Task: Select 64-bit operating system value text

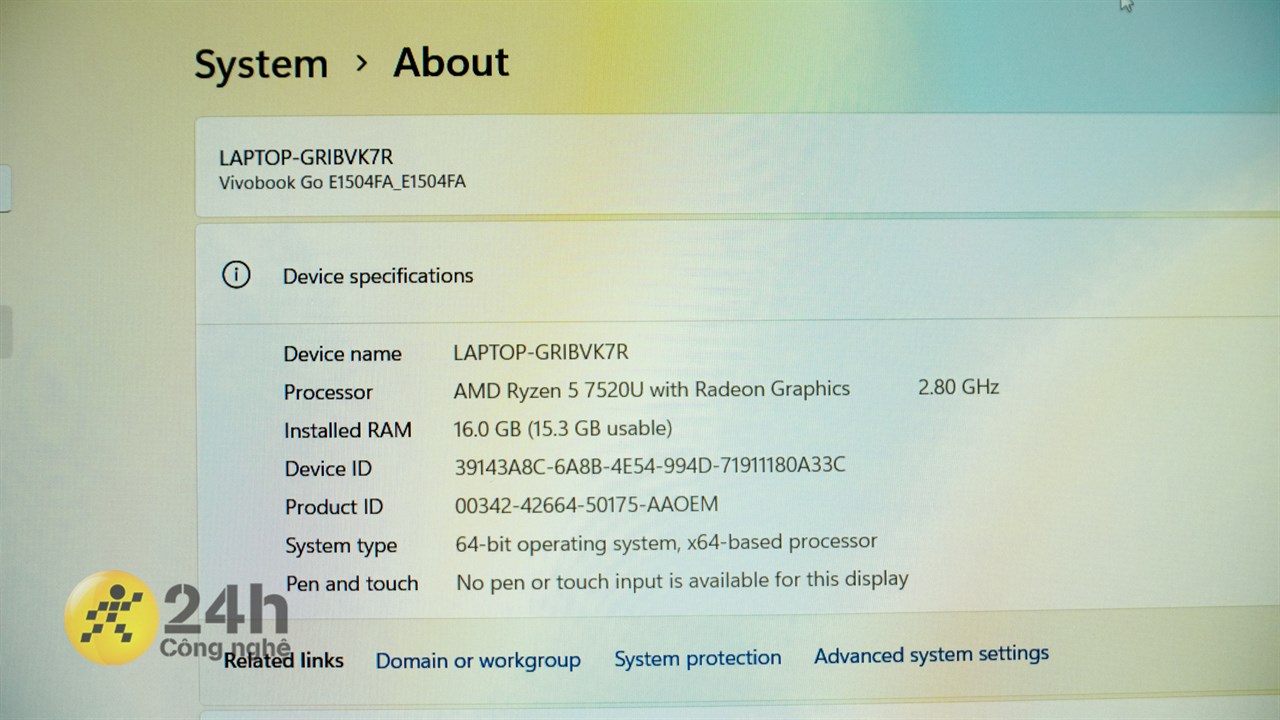Action: pos(666,543)
